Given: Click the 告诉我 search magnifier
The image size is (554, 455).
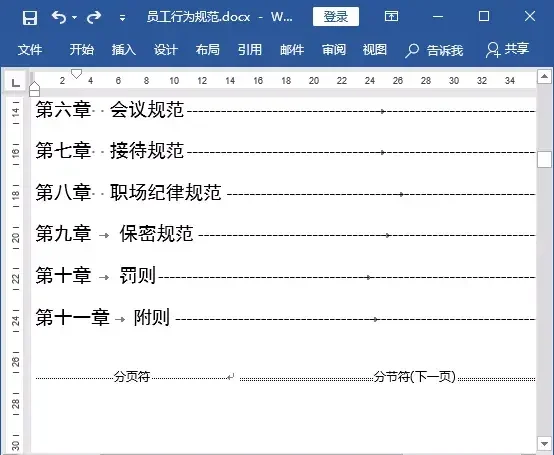Looking at the screenshot, I should [412, 51].
